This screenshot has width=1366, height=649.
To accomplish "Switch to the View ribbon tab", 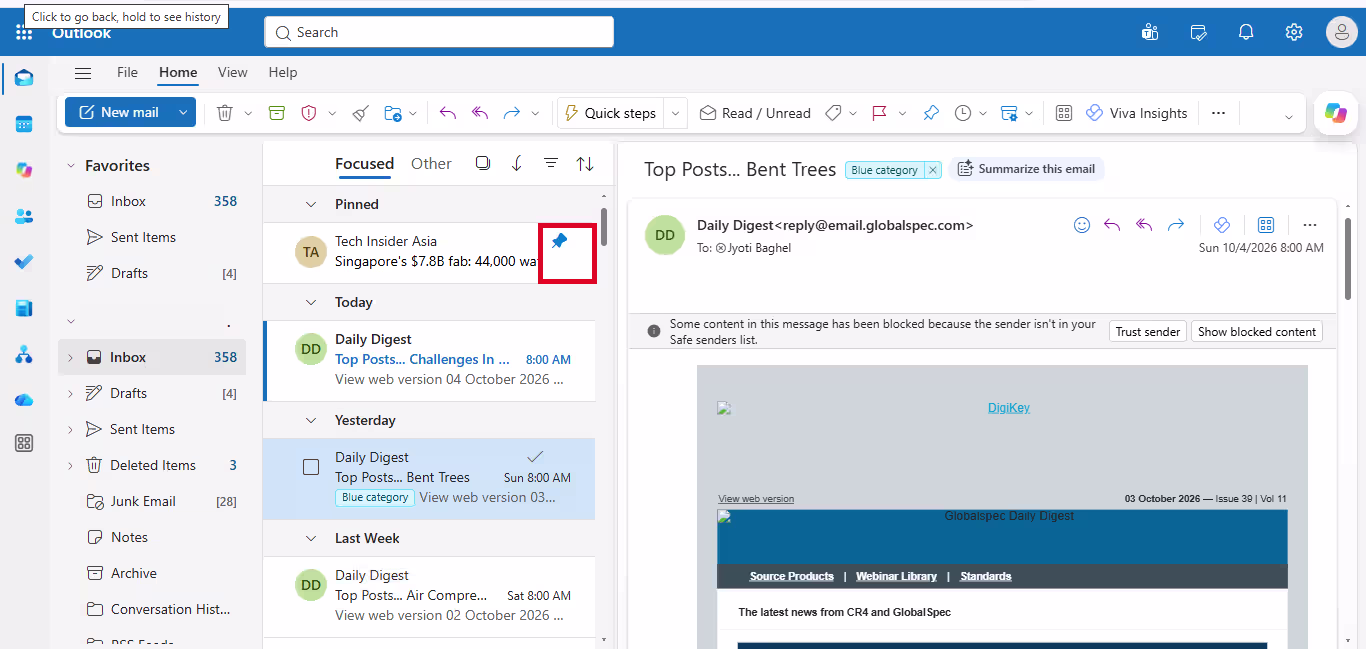I will (233, 72).
